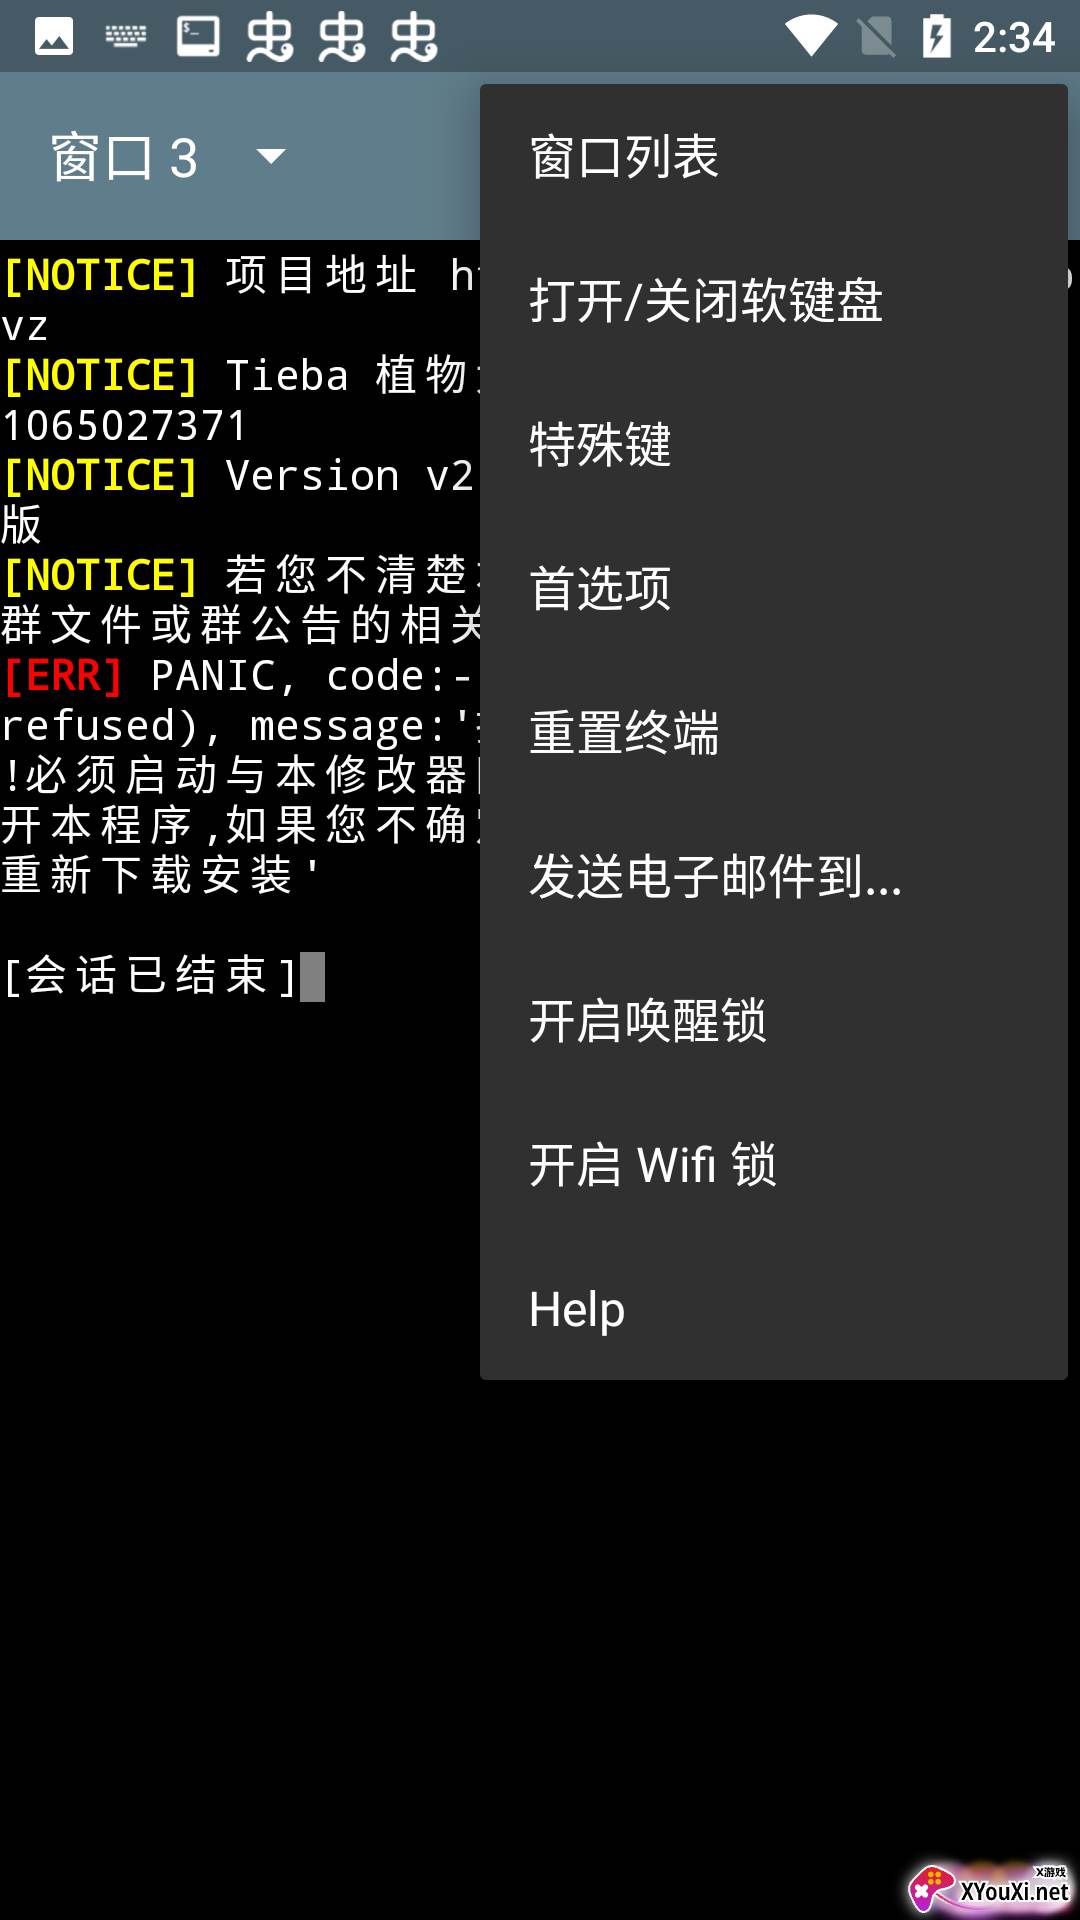
Task: Click the terminal cursor after 会话已结束
Action: (x=312, y=977)
